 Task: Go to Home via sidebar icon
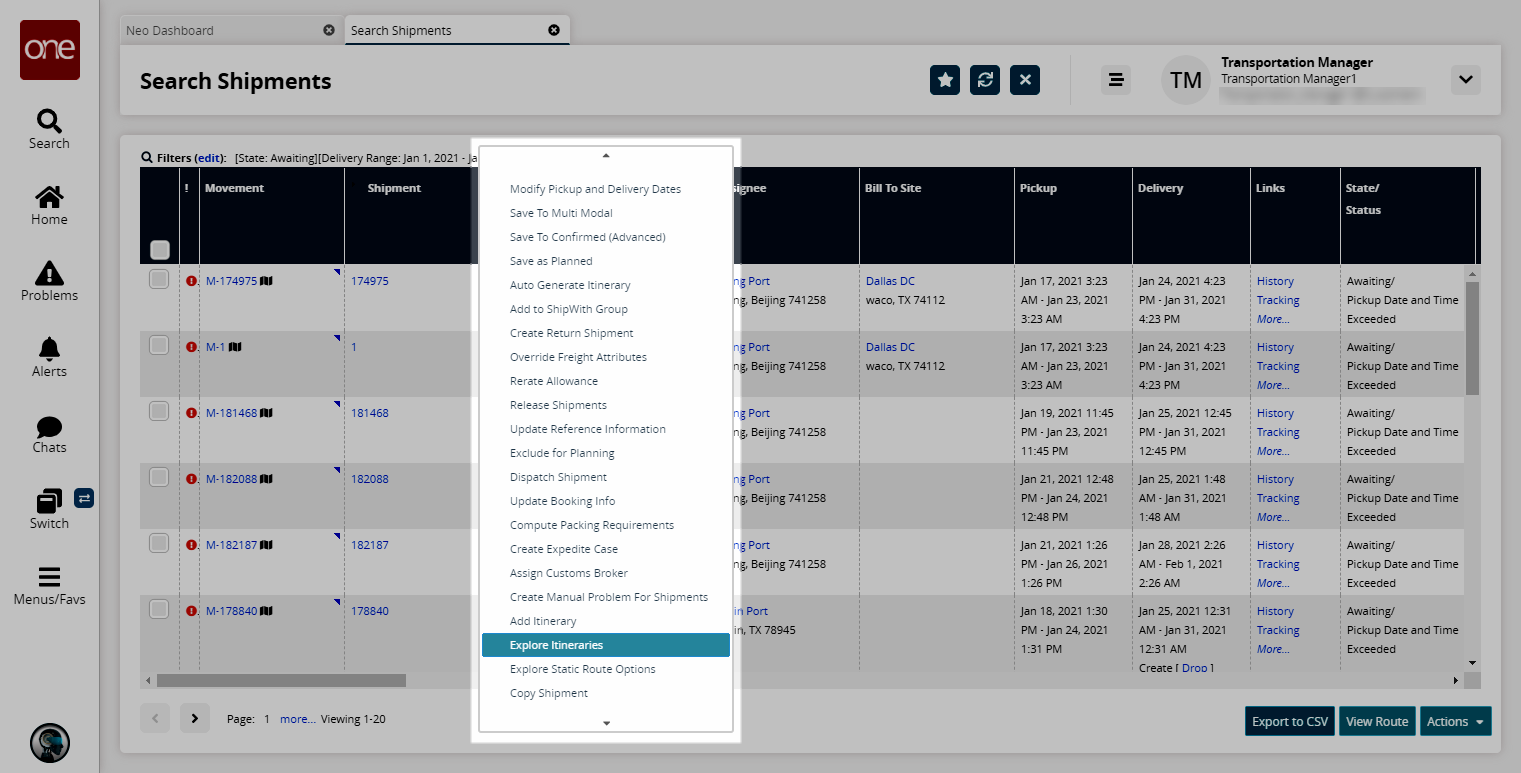[49, 198]
